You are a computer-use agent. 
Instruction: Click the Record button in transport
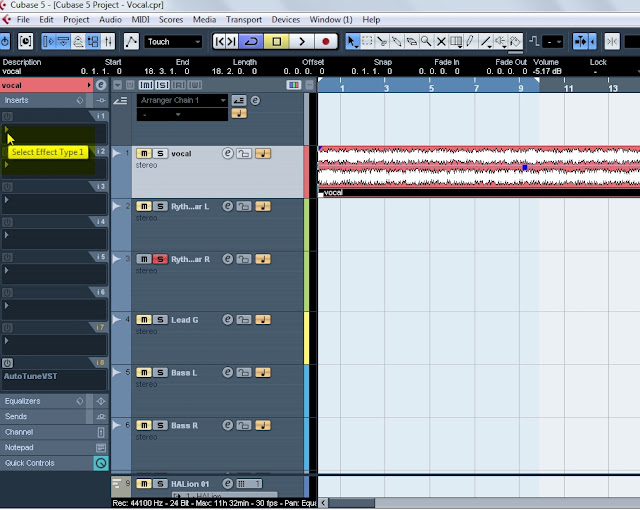coord(326,42)
